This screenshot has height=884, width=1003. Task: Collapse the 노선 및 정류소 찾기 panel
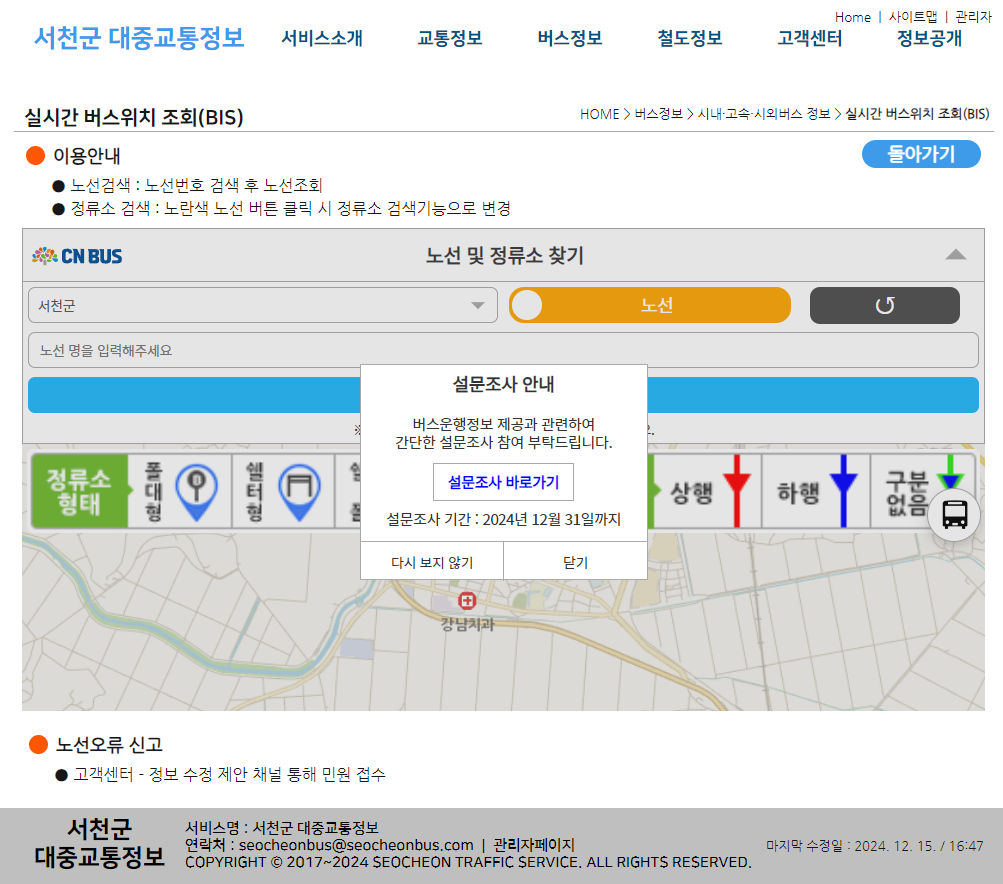(955, 255)
